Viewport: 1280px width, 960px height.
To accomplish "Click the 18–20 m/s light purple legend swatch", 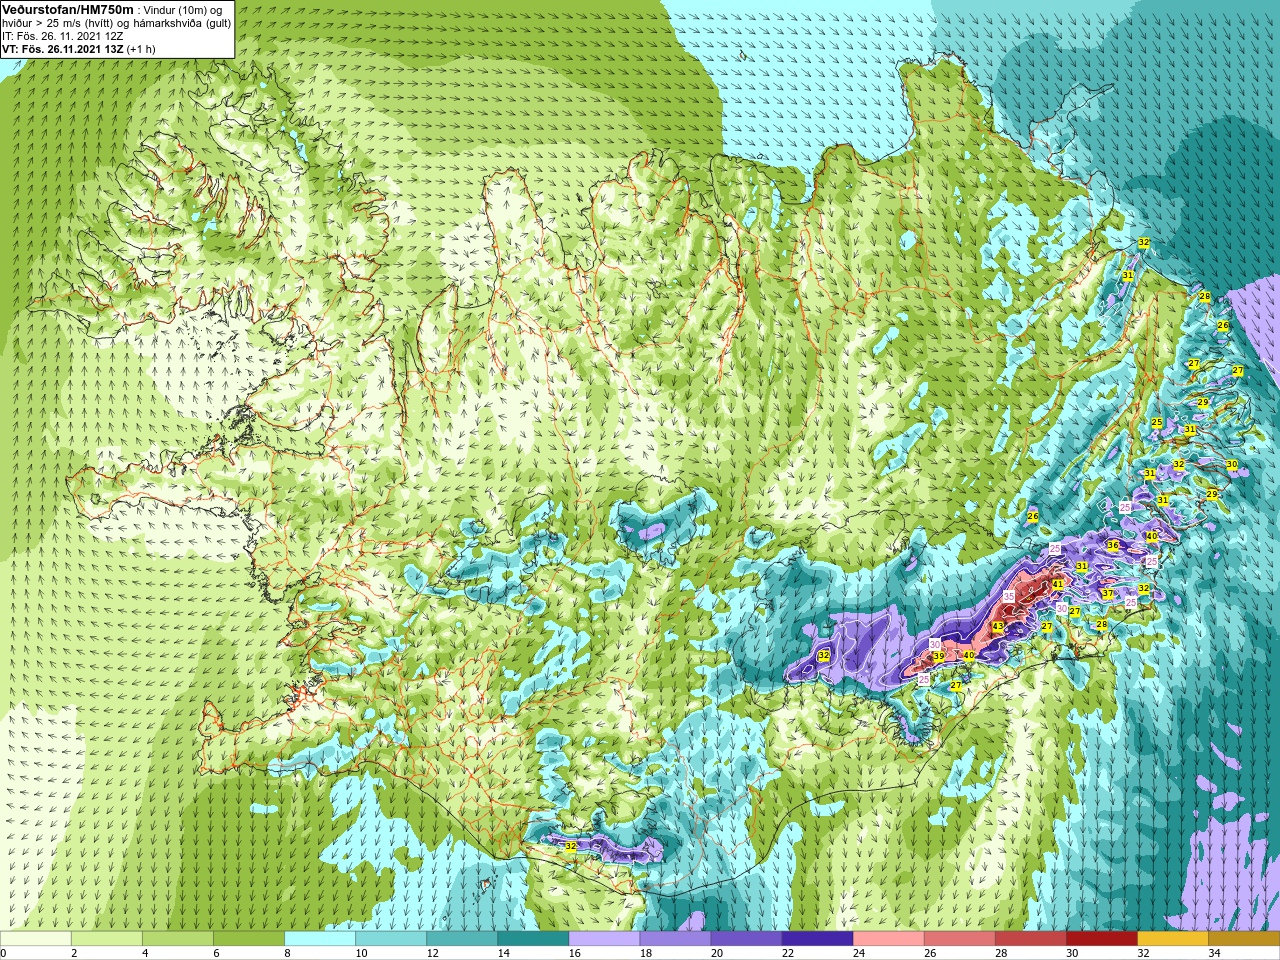I will (675, 939).
